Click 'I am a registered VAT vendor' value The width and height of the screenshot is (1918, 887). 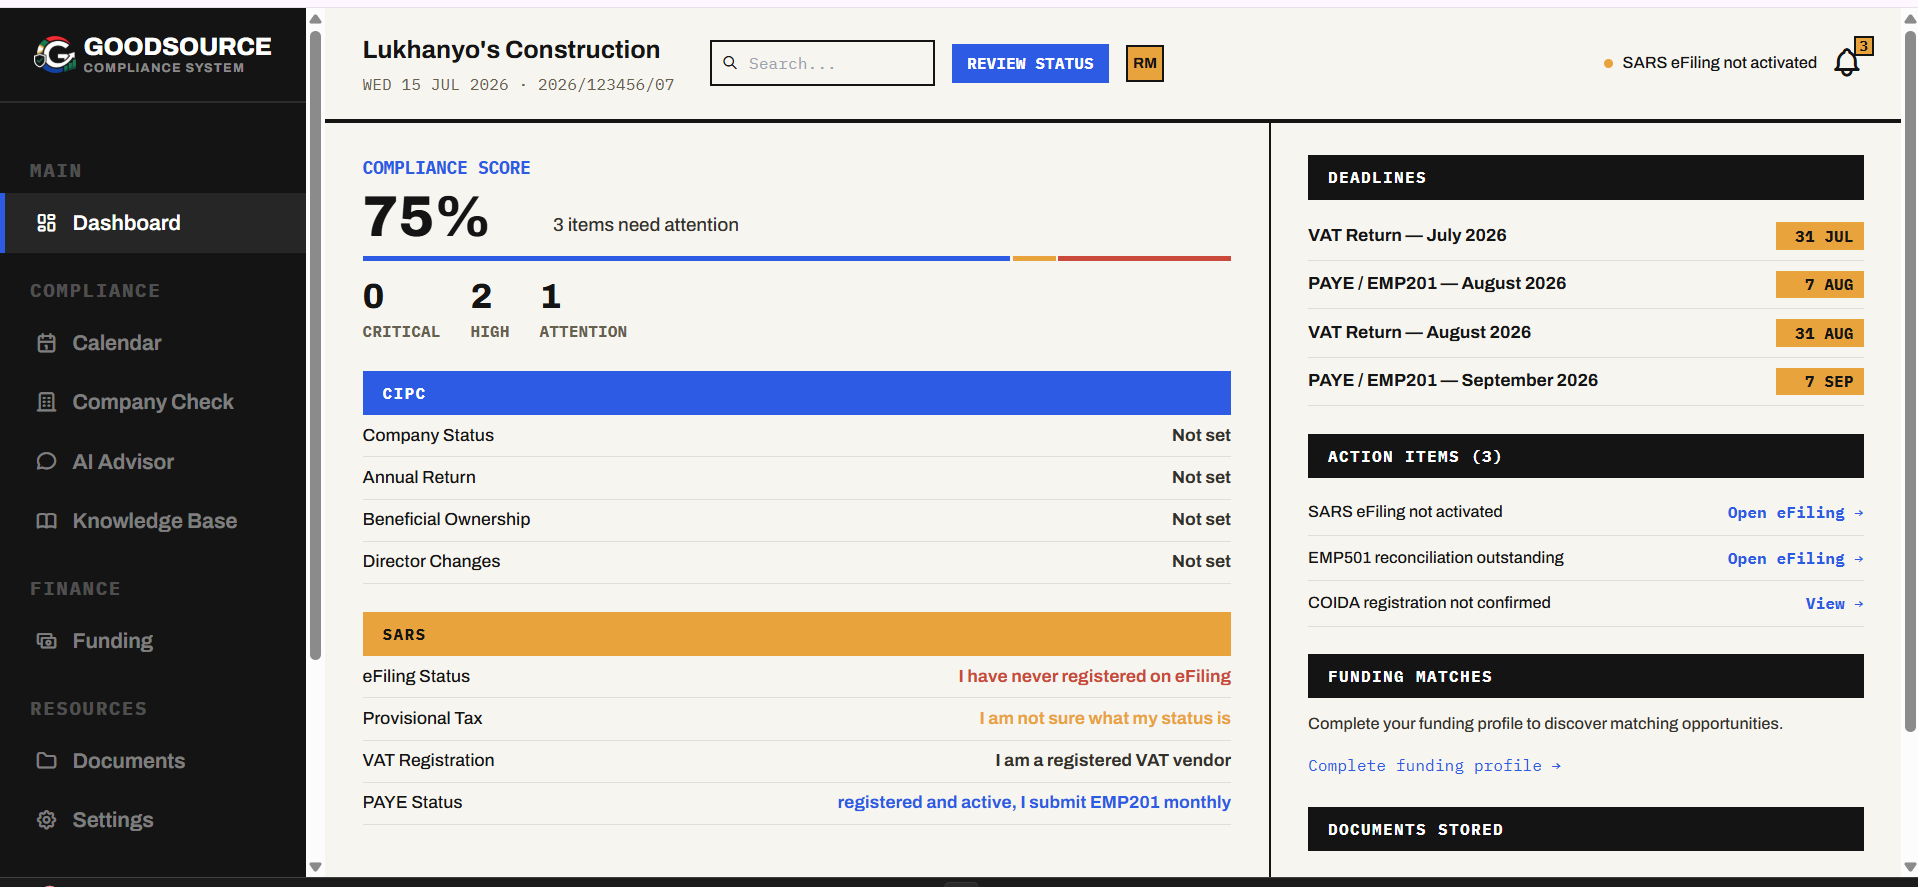point(1113,760)
